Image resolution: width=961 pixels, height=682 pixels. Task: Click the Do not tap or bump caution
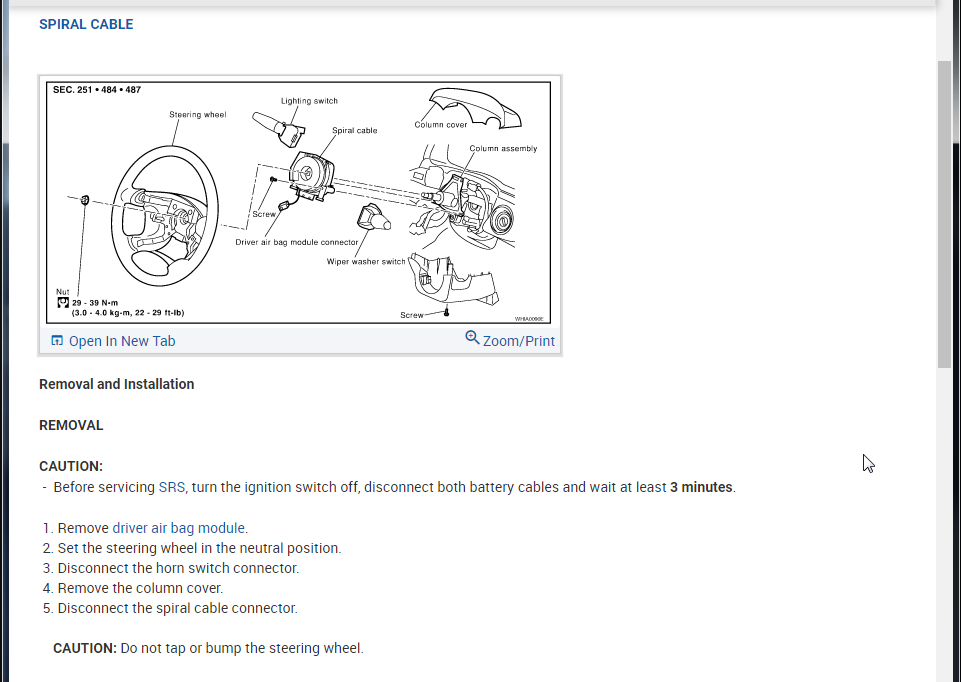click(208, 648)
